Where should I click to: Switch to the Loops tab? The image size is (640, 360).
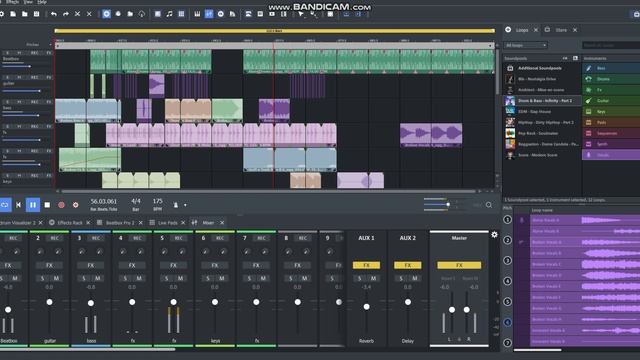pos(522,30)
